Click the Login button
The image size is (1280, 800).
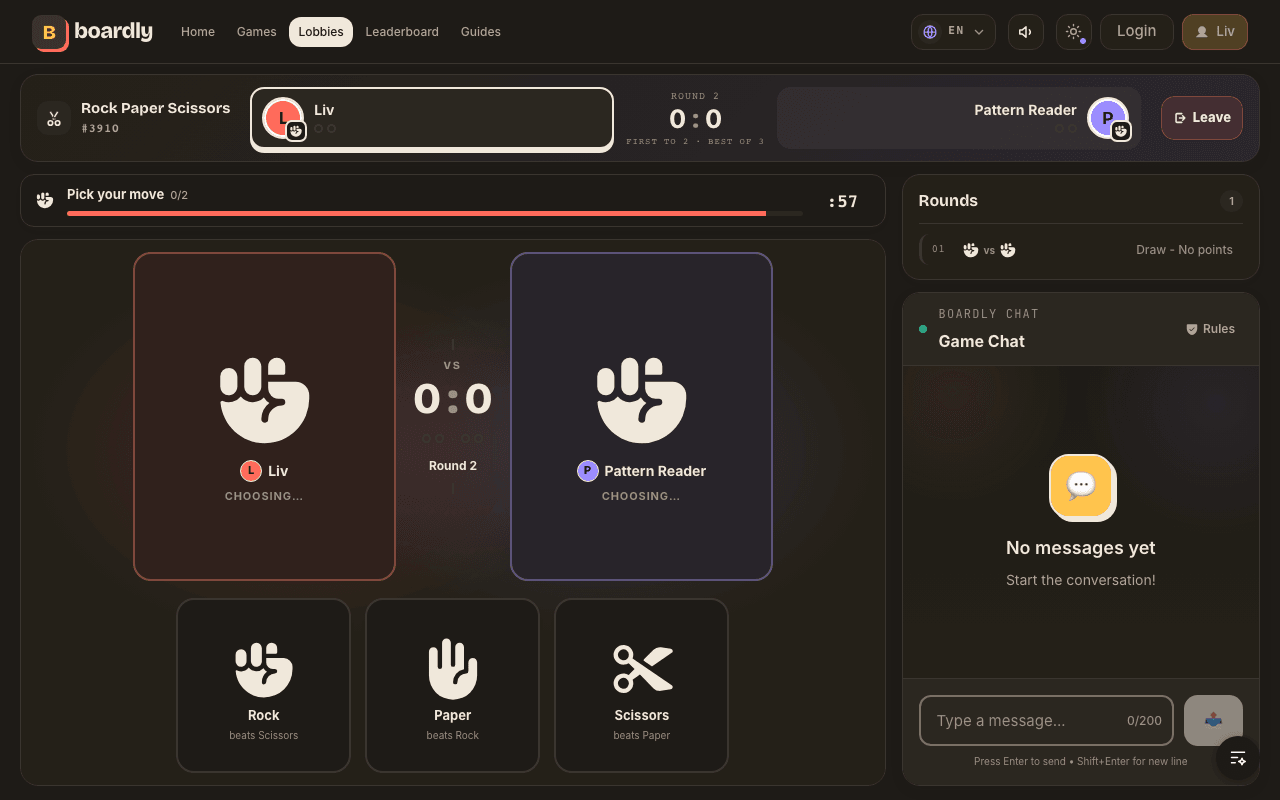coord(1136,32)
